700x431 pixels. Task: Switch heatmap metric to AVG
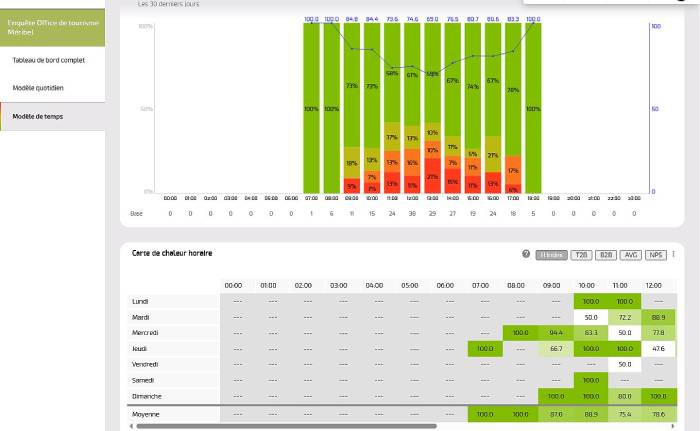tap(631, 254)
